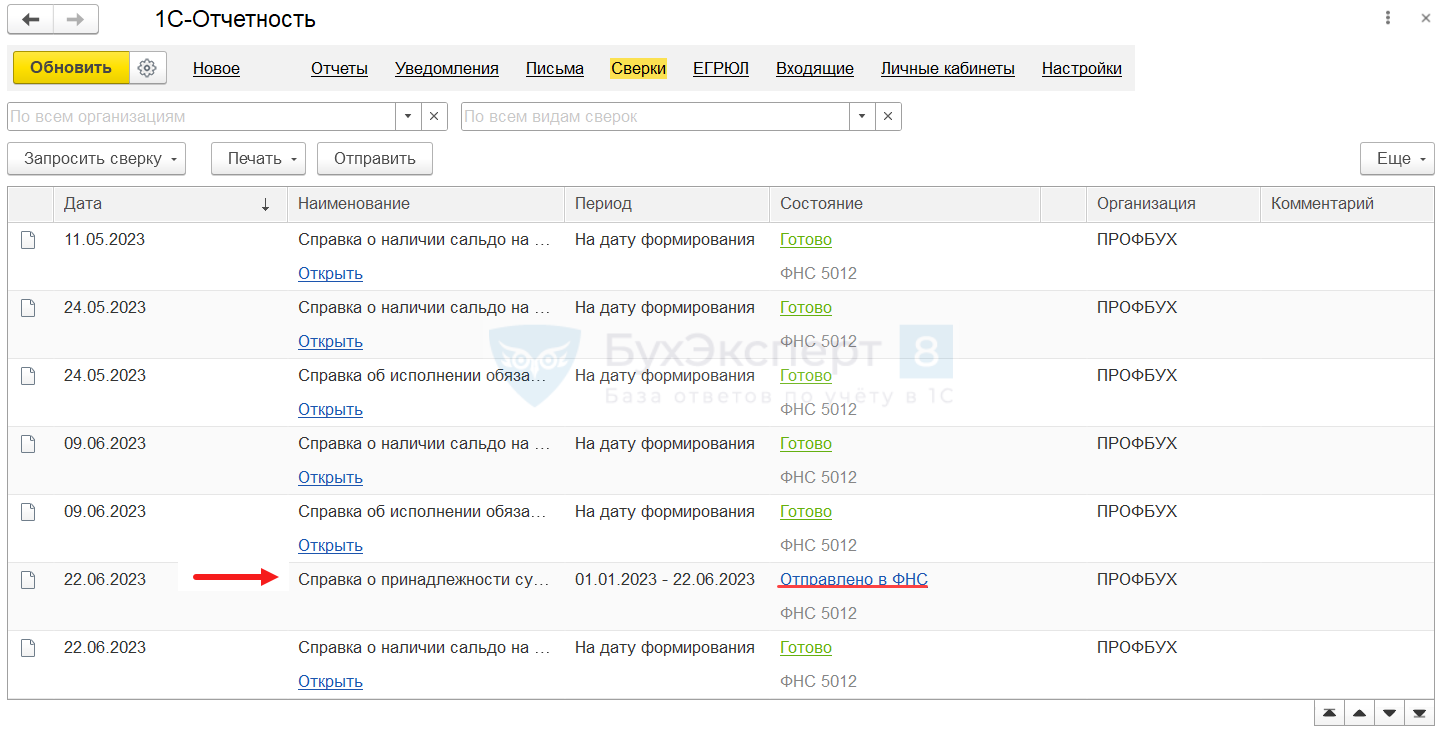Click Открыть under the last 22.06.2023 row
The height and width of the screenshot is (733, 1443).
point(330,682)
